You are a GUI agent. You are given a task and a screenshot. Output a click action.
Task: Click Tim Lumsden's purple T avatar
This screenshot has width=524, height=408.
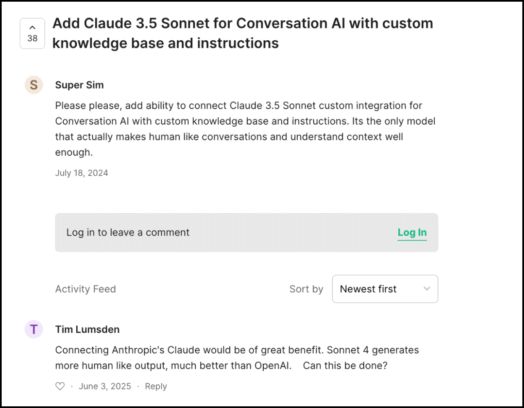(x=34, y=329)
